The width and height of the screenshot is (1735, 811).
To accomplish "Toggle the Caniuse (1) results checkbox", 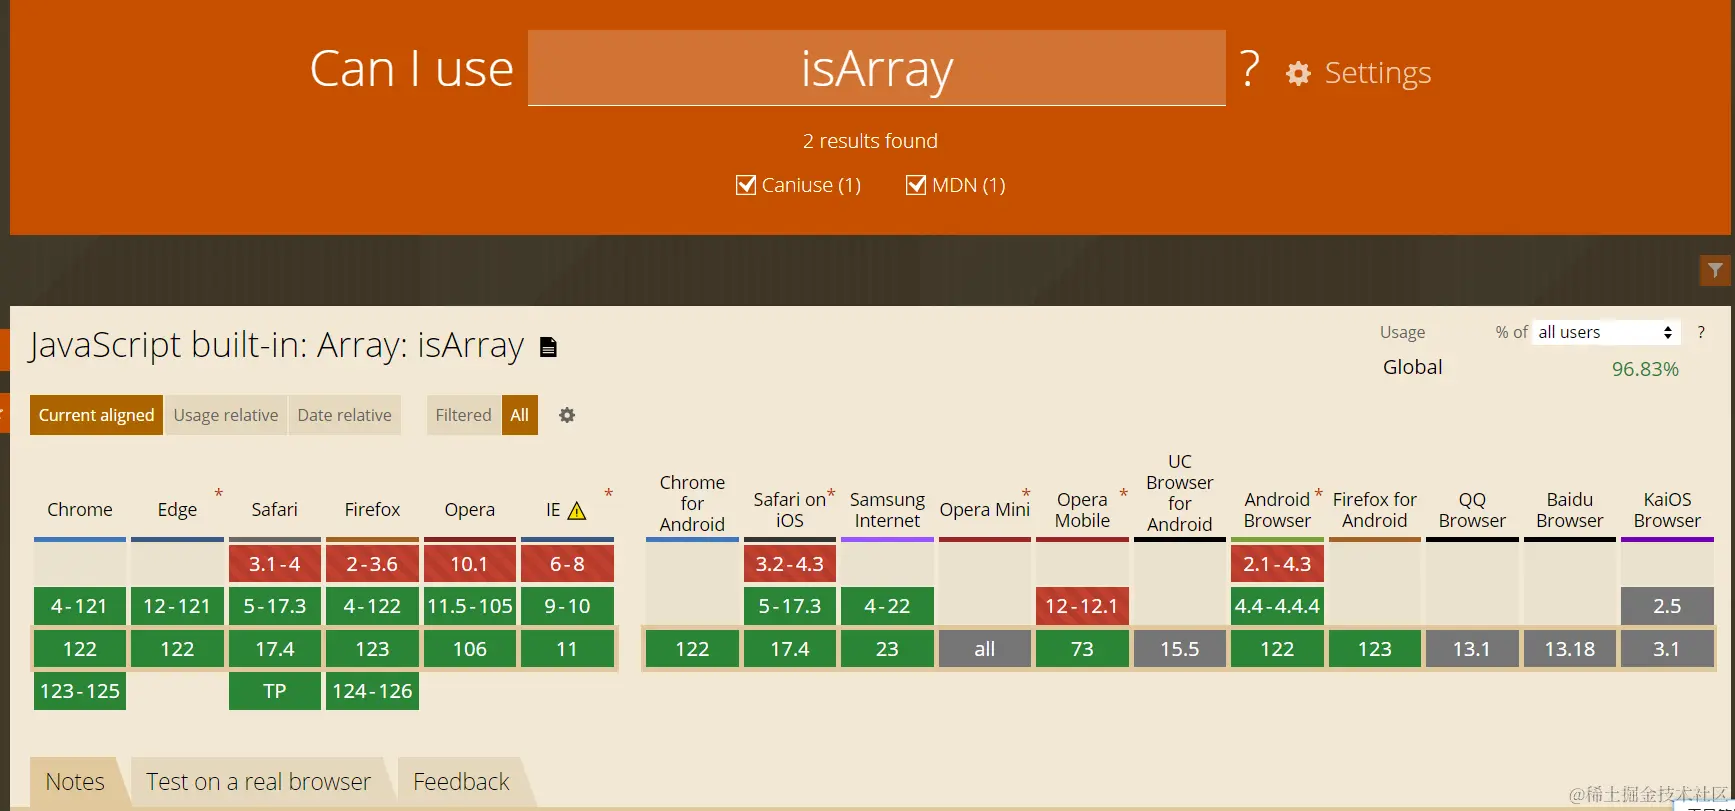I will 746,185.
